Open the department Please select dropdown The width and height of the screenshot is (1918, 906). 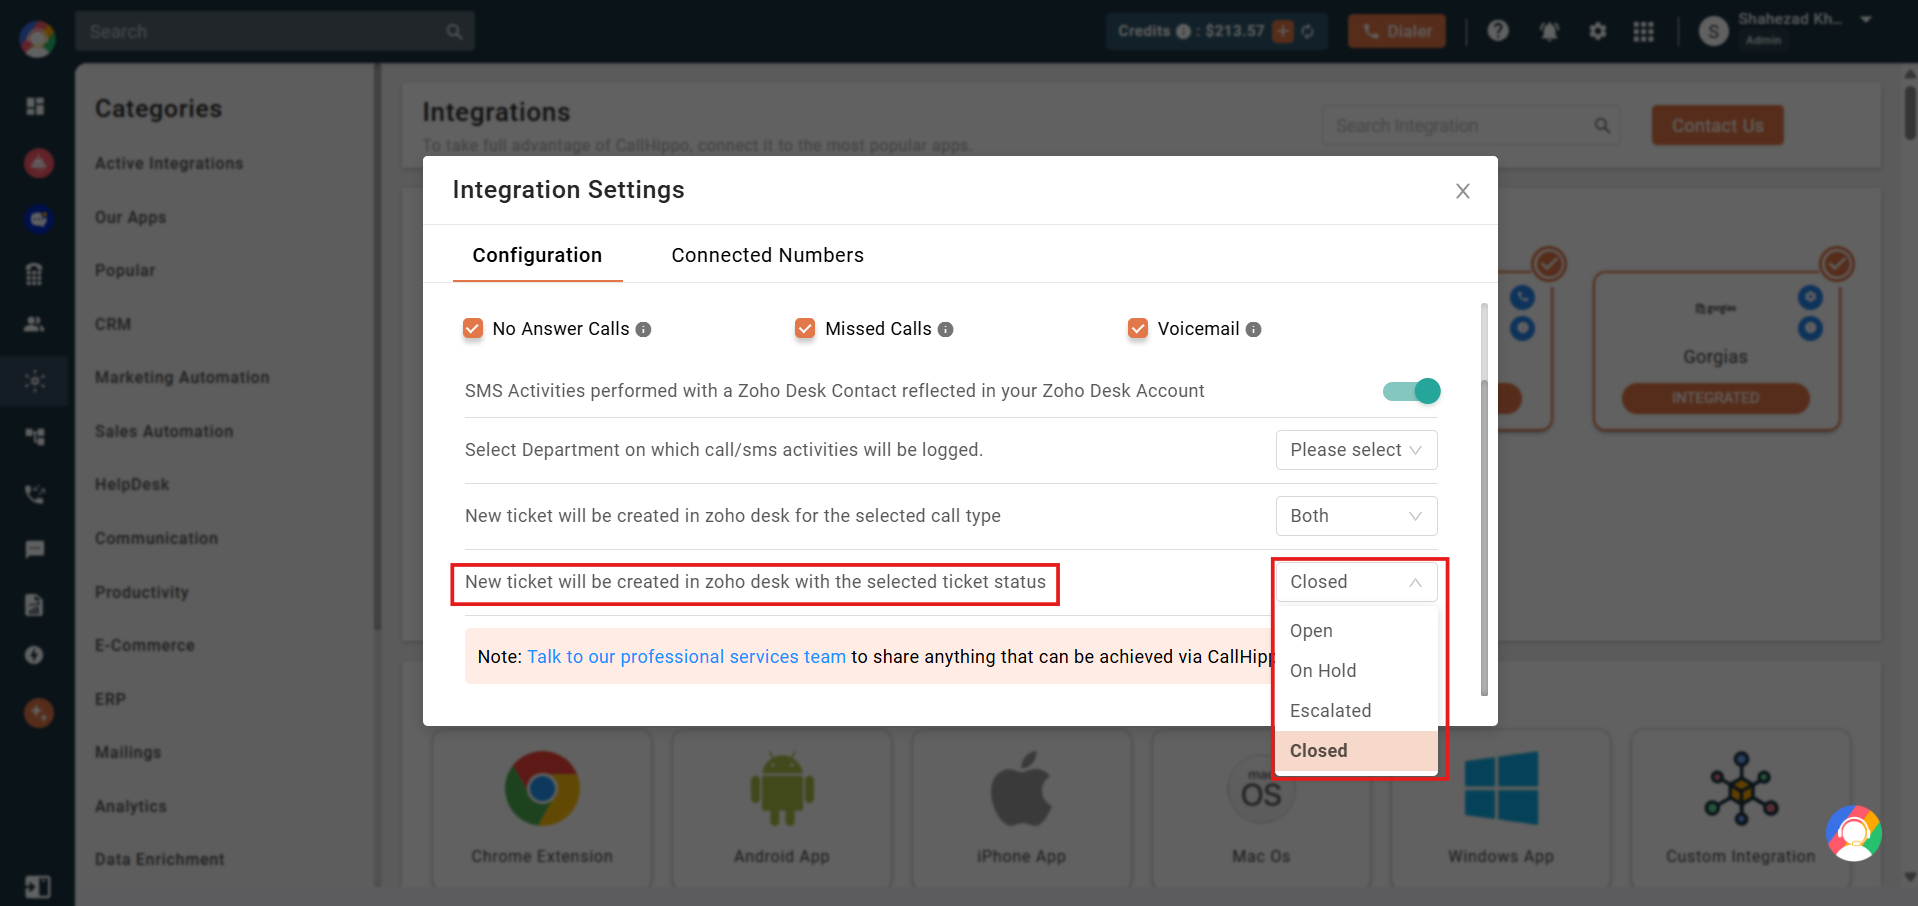click(1356, 450)
